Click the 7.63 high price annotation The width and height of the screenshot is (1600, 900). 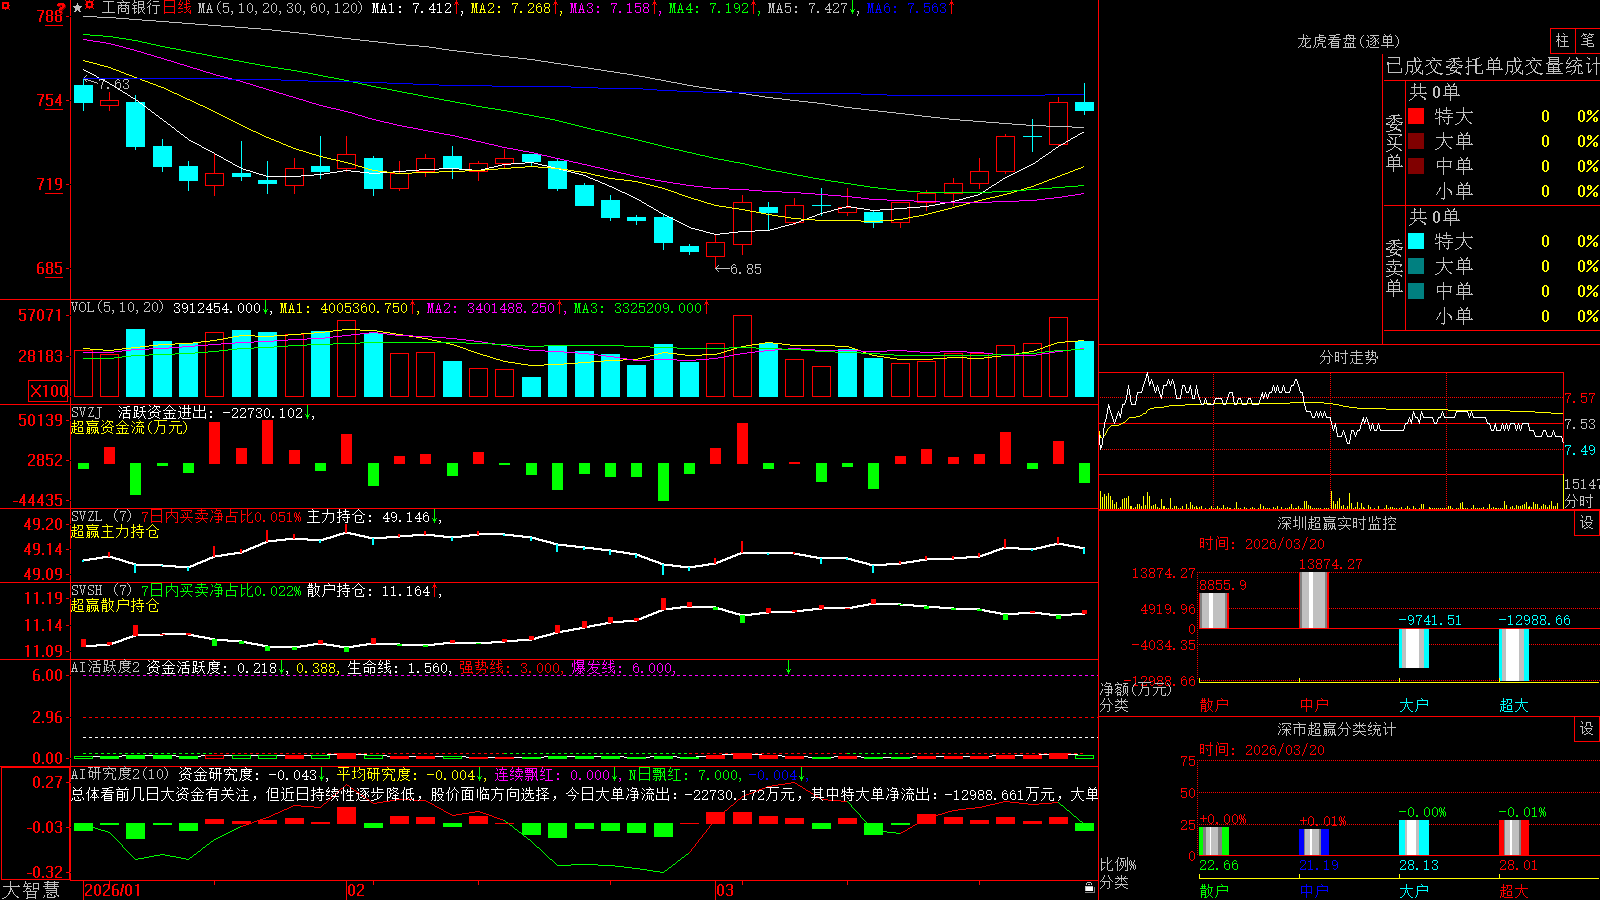107,85
